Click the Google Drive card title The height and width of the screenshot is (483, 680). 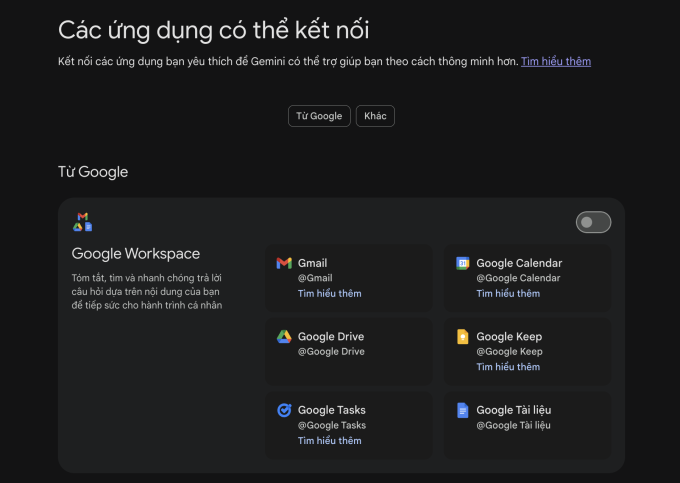pos(331,337)
